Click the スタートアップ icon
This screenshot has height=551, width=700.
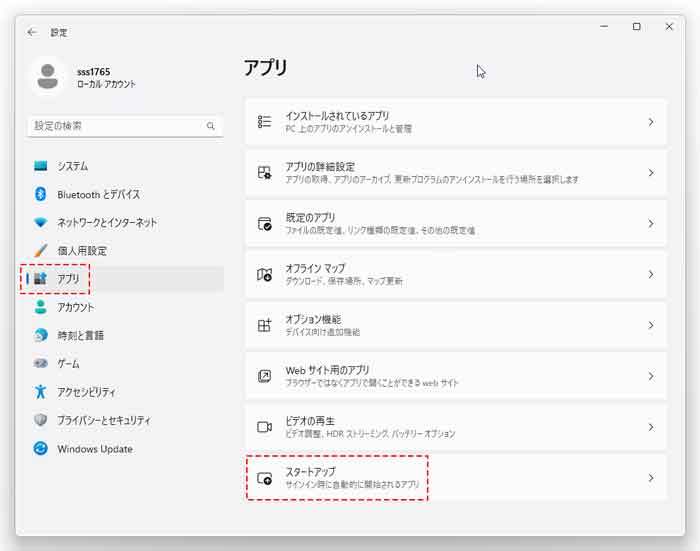click(x=264, y=478)
